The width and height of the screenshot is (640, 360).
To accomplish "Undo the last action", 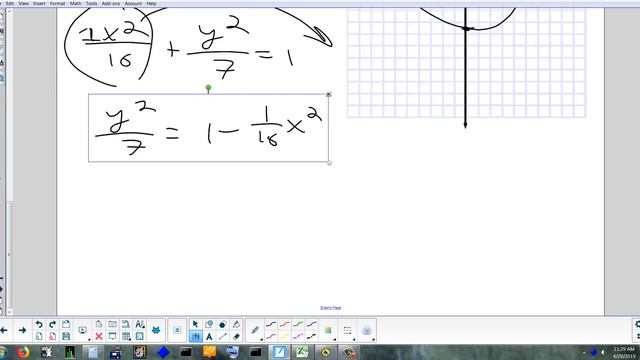I will (39, 324).
